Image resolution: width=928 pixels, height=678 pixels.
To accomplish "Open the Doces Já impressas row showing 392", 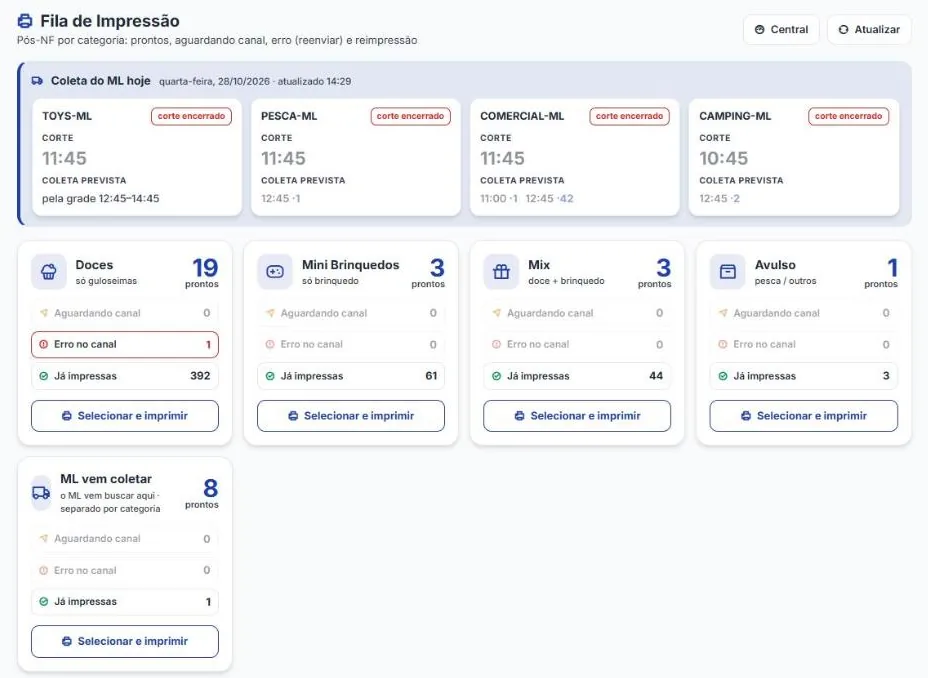I will (x=125, y=376).
